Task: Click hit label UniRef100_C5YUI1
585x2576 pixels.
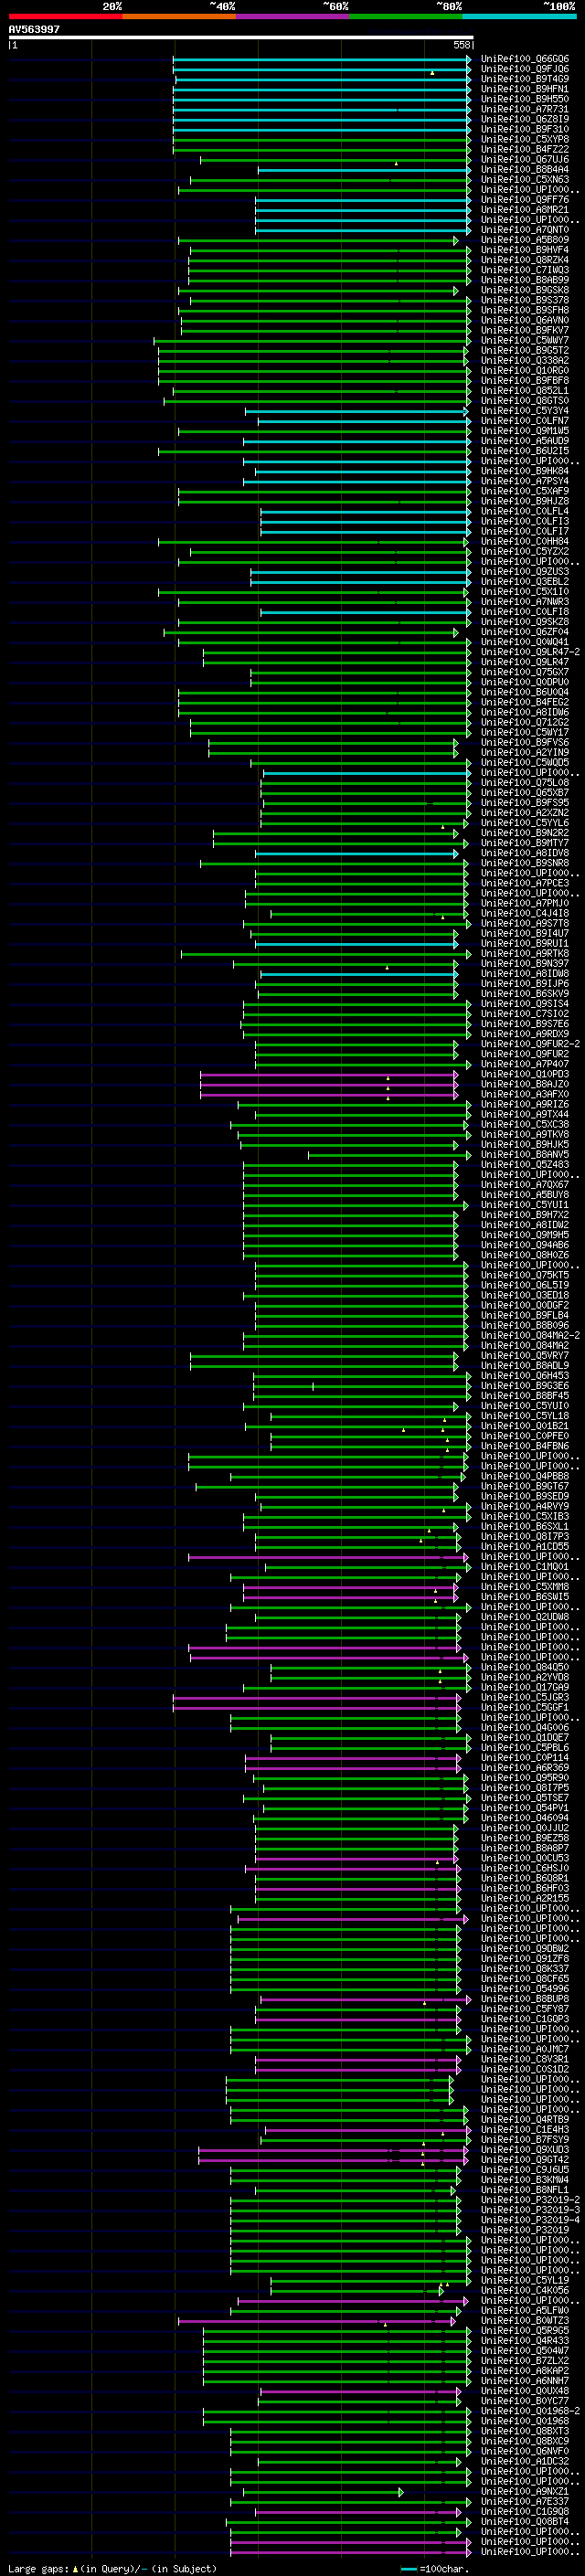Action: [x=524, y=1205]
